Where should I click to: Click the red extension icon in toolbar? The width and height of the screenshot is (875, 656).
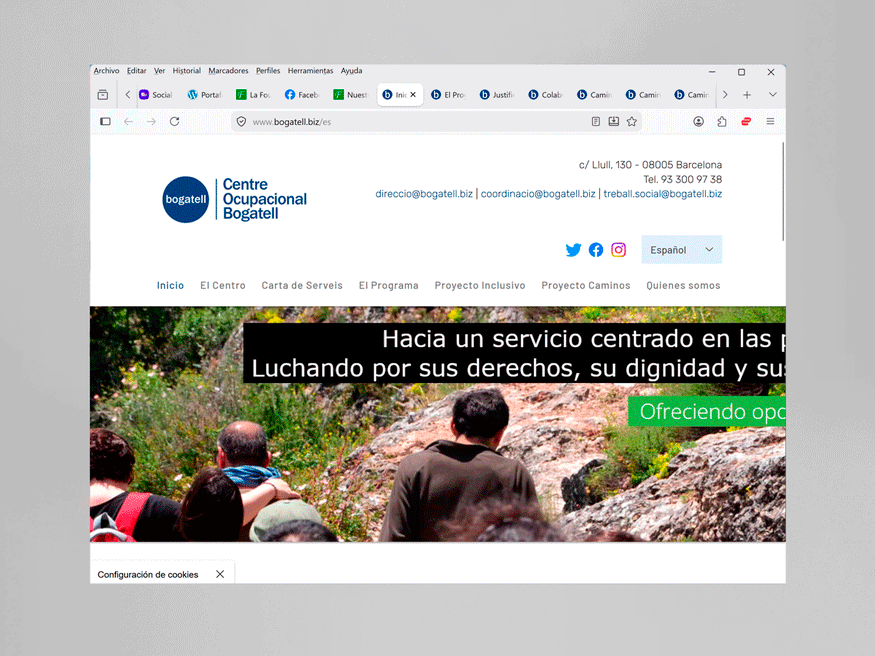tap(746, 122)
